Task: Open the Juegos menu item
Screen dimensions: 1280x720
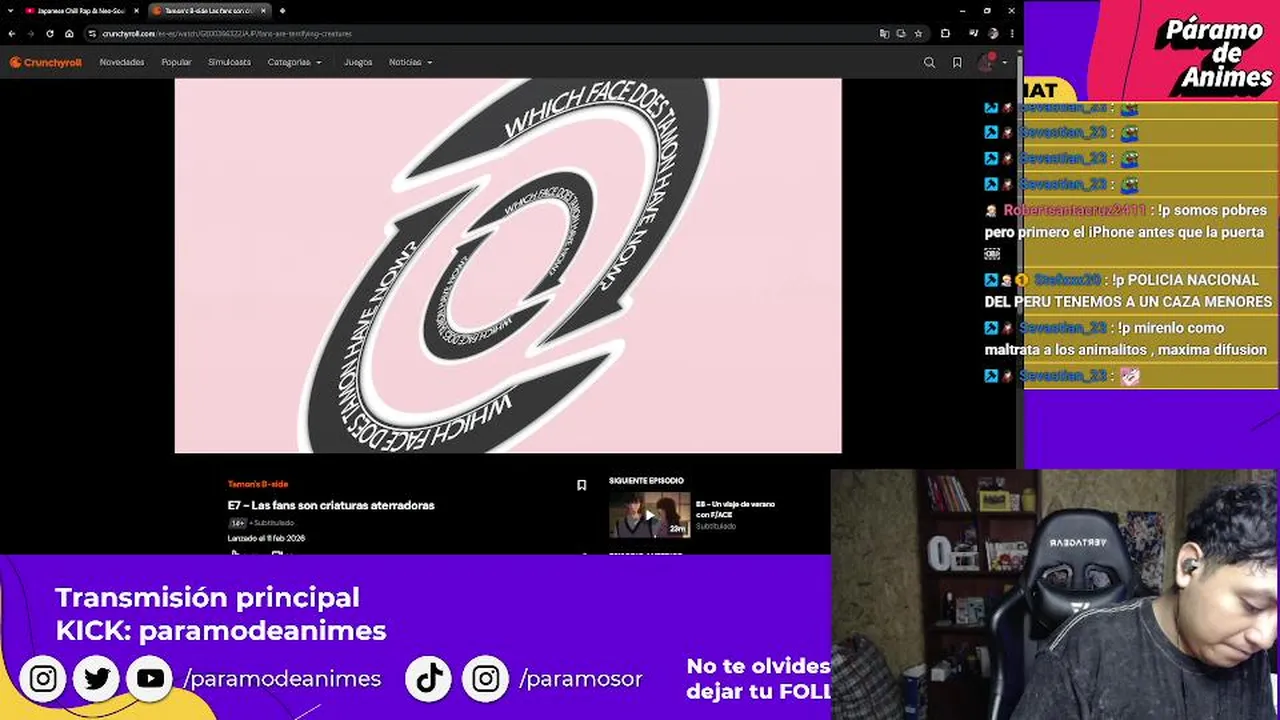Action: (358, 62)
